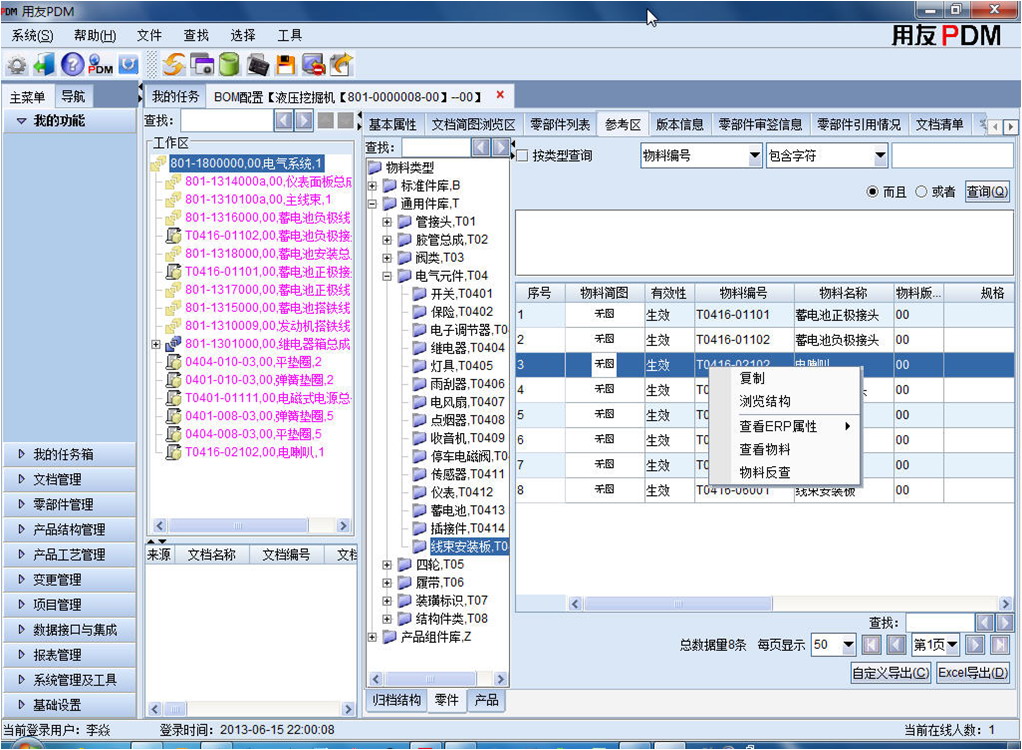Click the export document arrow icon

click(x=342, y=65)
